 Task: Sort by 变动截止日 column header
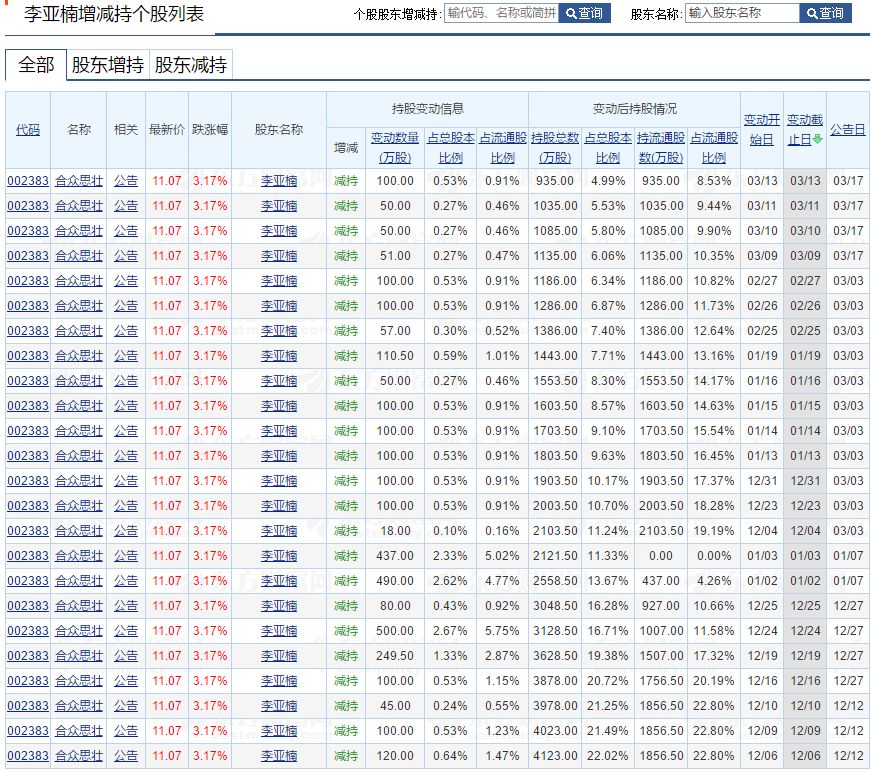tap(805, 130)
